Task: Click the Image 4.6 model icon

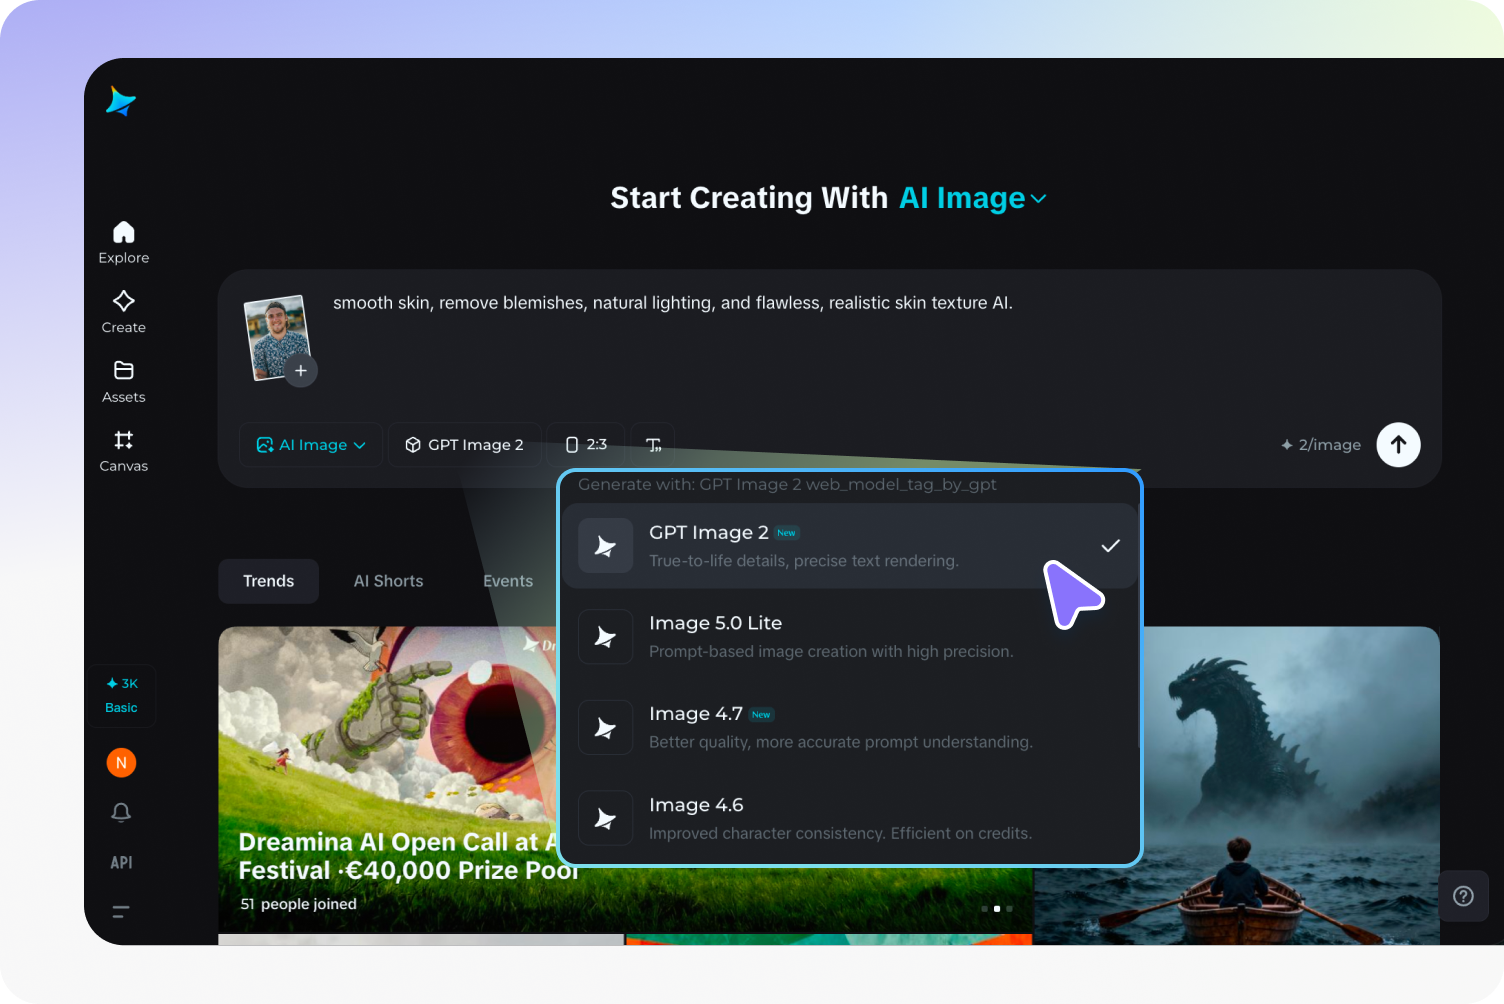Action: click(x=605, y=818)
